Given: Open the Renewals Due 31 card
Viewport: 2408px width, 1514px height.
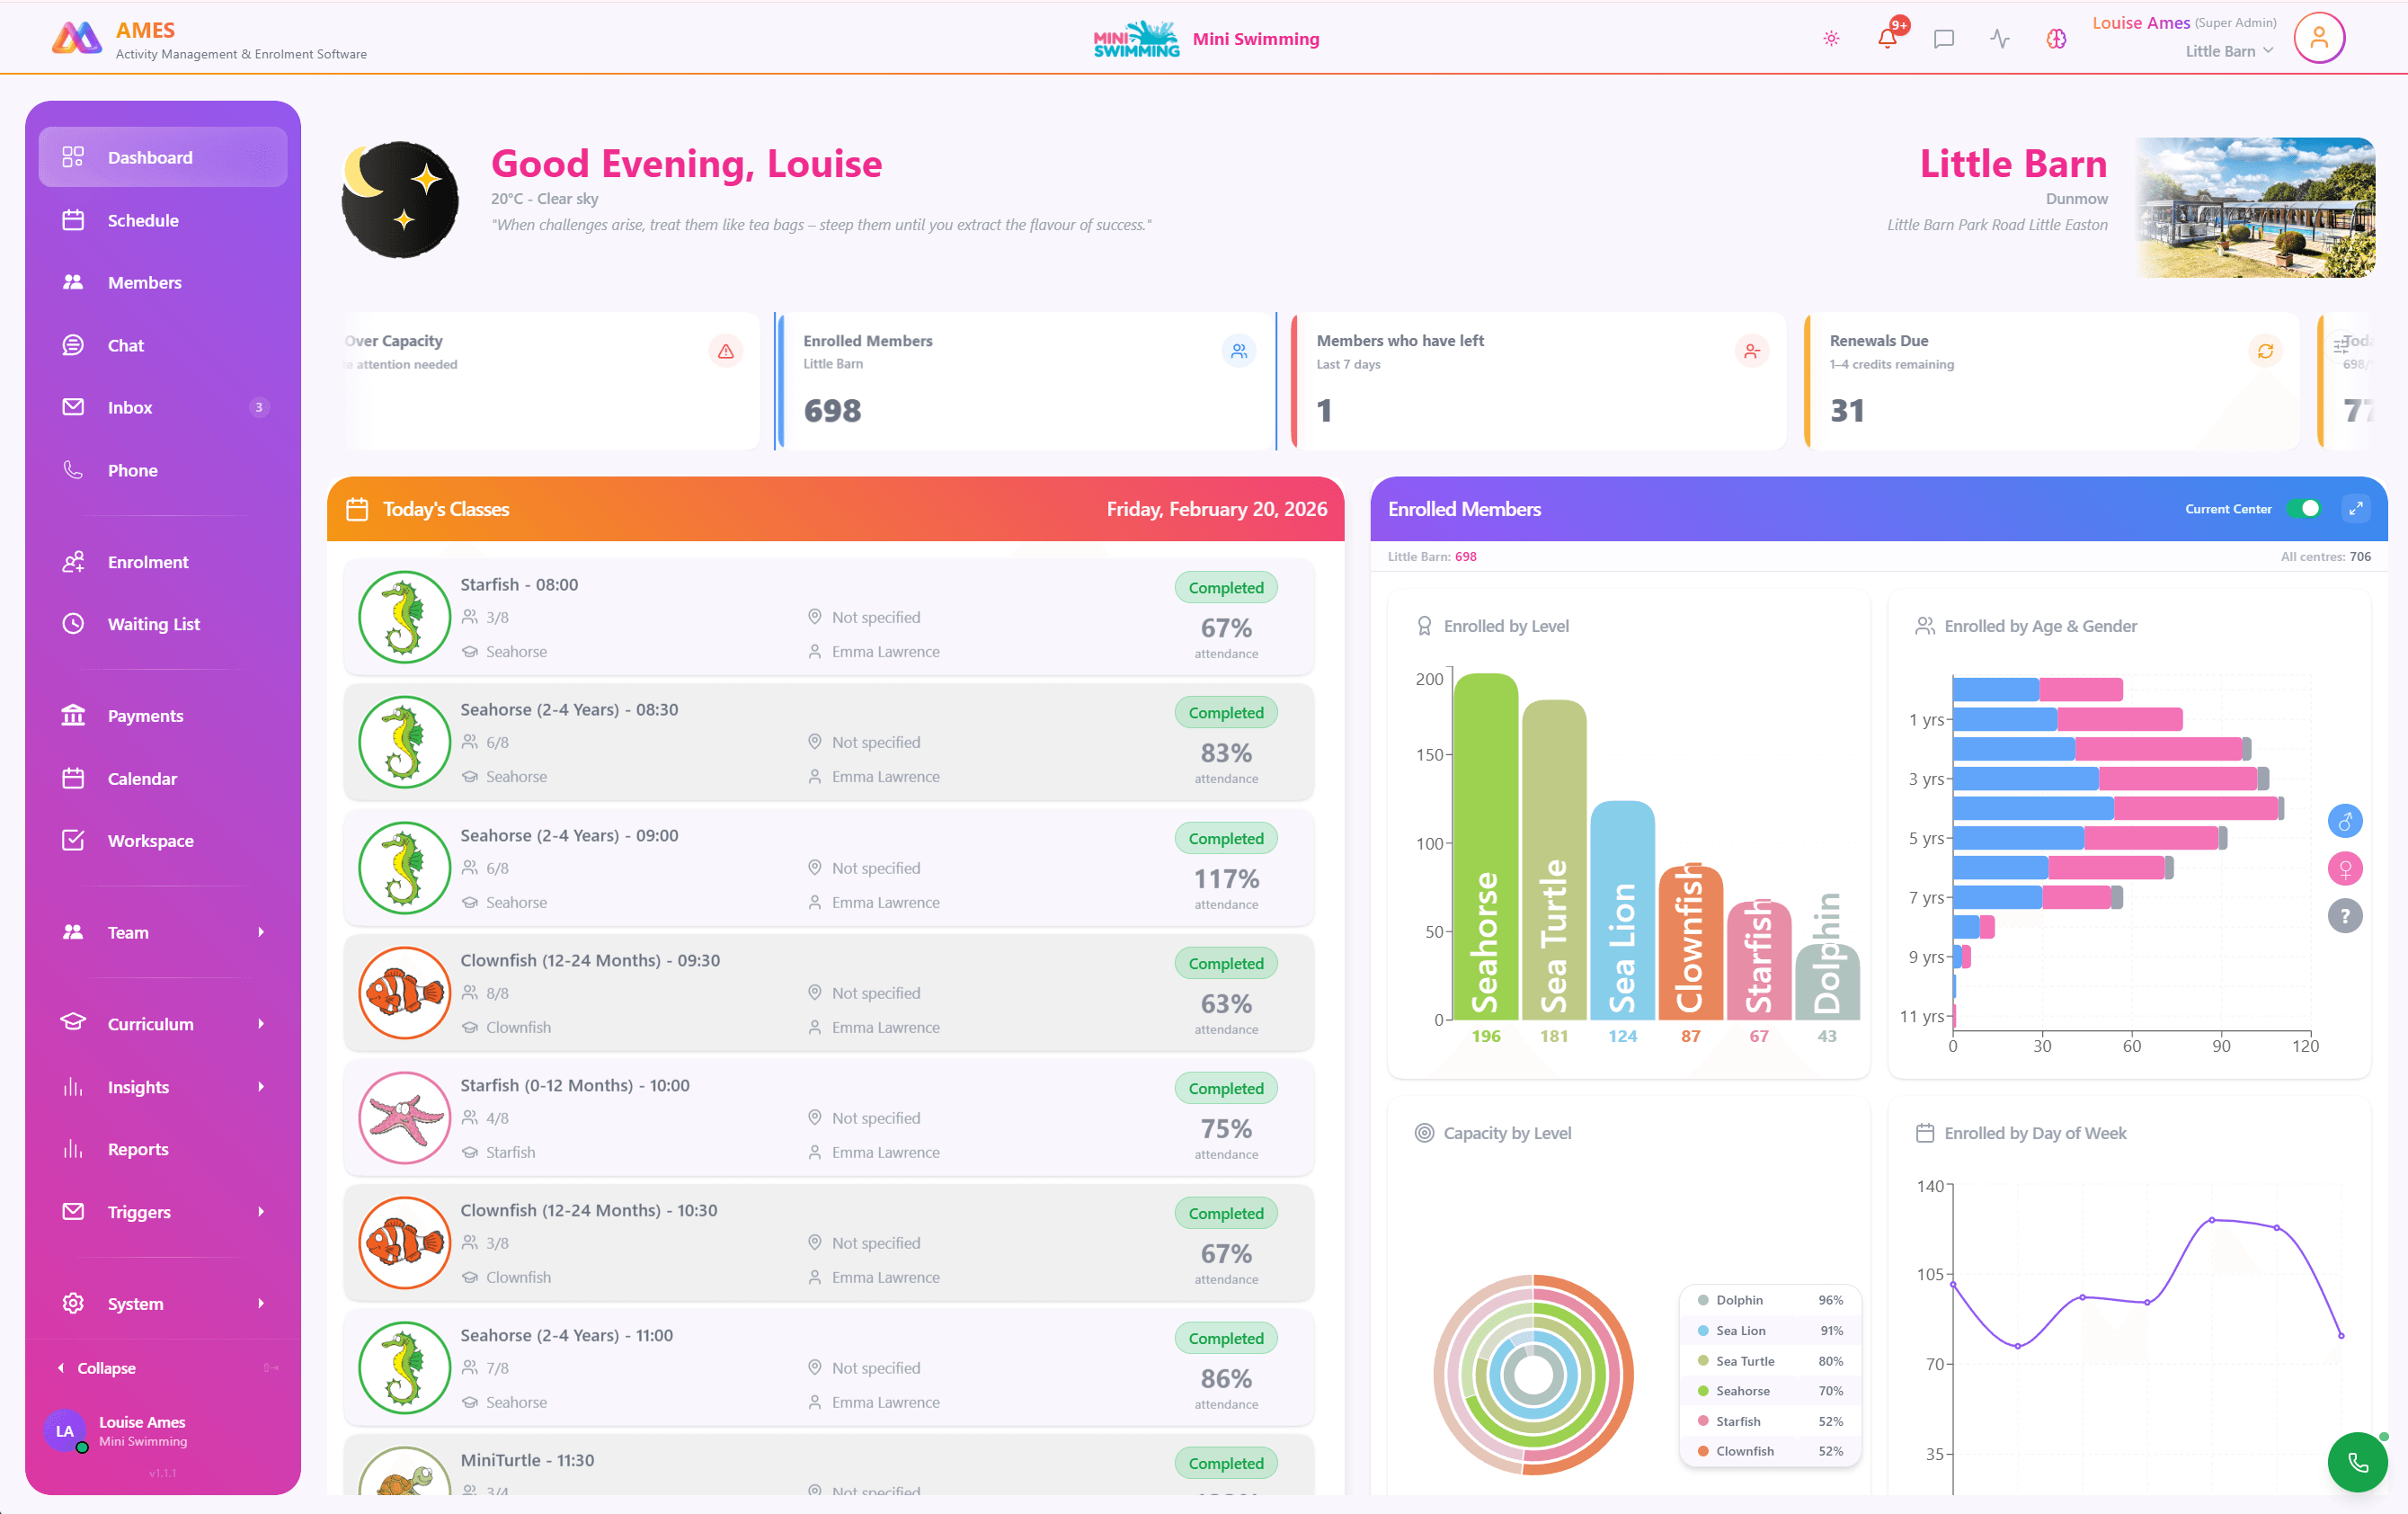Looking at the screenshot, I should [x=2051, y=381].
